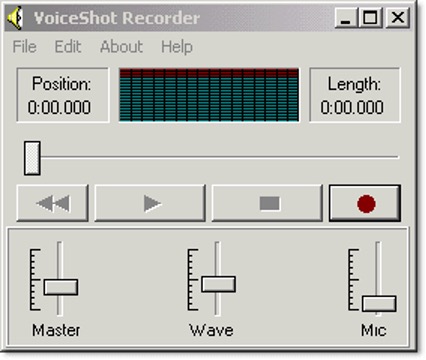
Task: Open the Help menu
Action: 177,47
